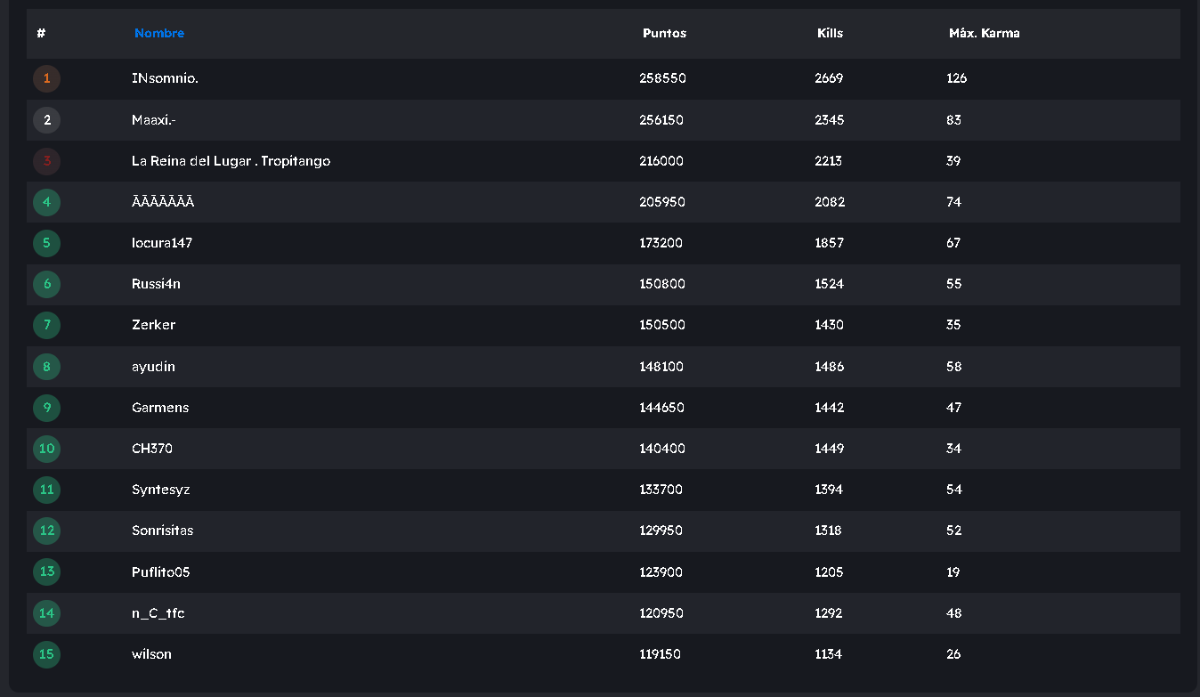Open player INsomnio. from the ranking
The width and height of the screenshot is (1200, 697).
click(x=165, y=78)
